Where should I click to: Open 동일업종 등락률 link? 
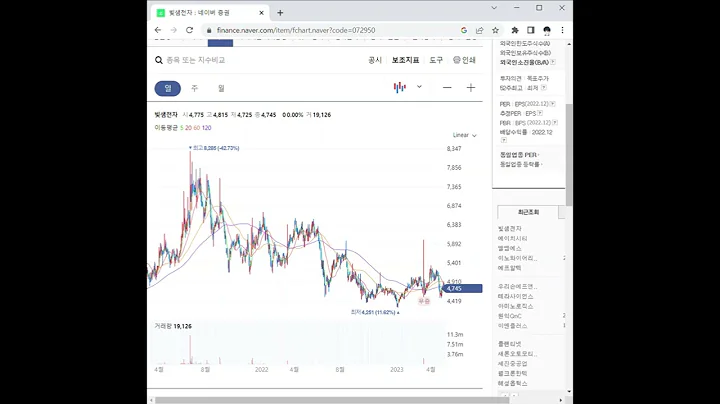[519, 164]
